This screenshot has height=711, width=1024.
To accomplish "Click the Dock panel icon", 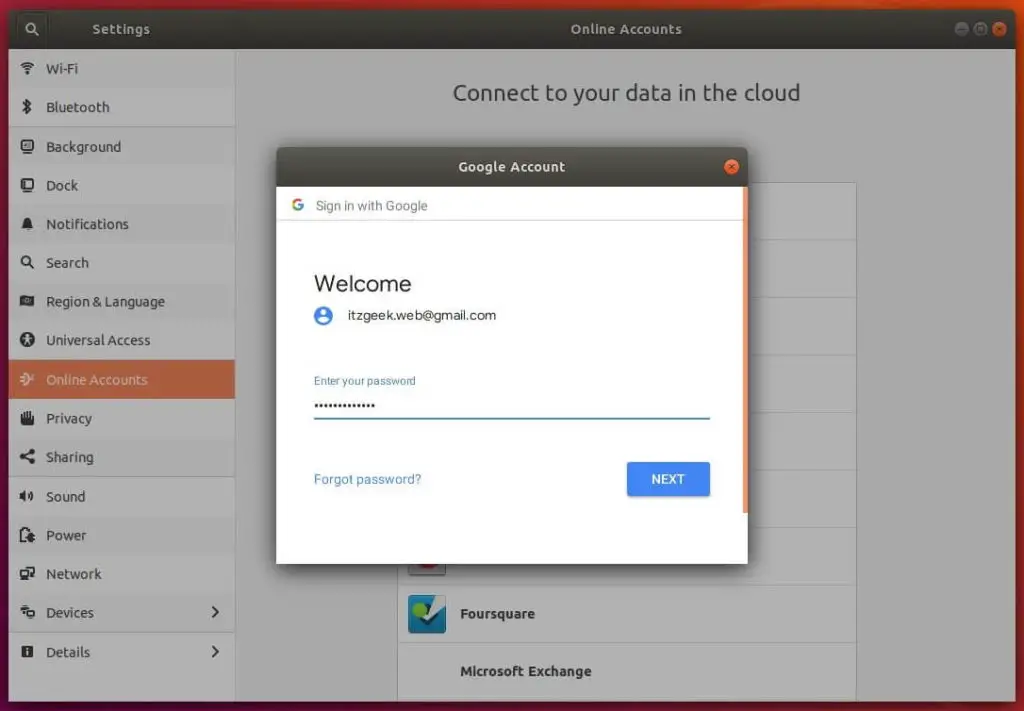I will pos(27,185).
